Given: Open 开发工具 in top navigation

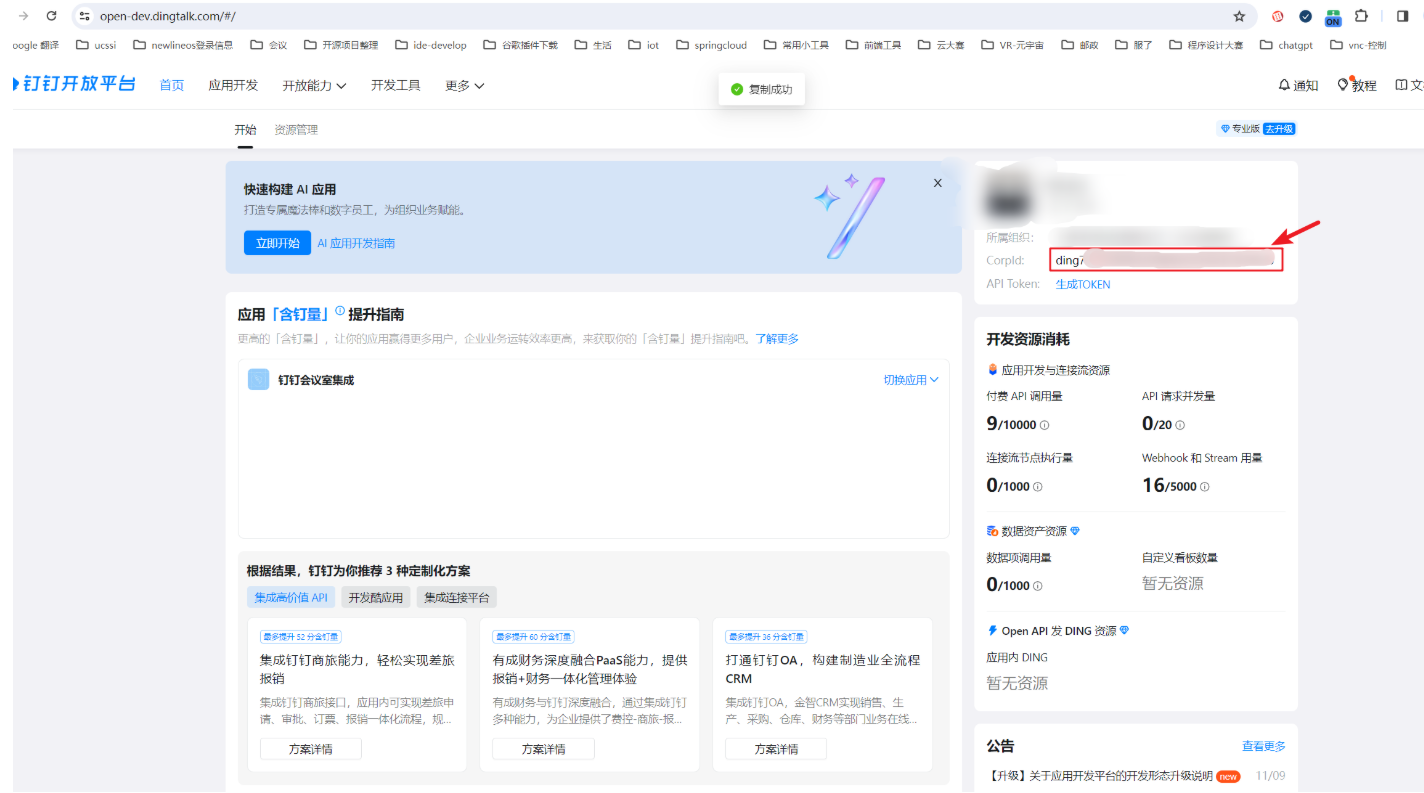Looking at the screenshot, I should coord(395,86).
